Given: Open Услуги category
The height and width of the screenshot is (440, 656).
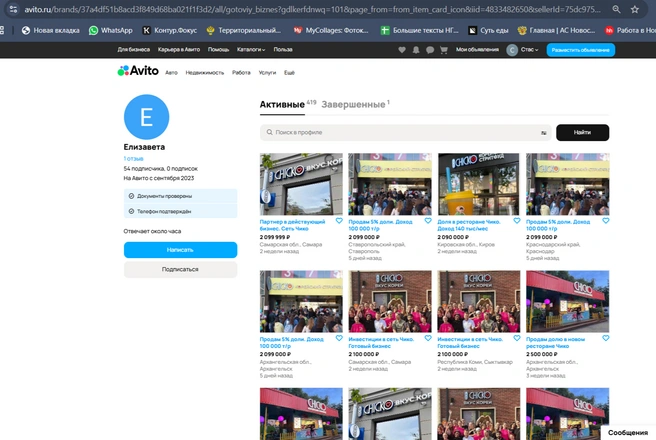Looking at the screenshot, I should point(267,73).
